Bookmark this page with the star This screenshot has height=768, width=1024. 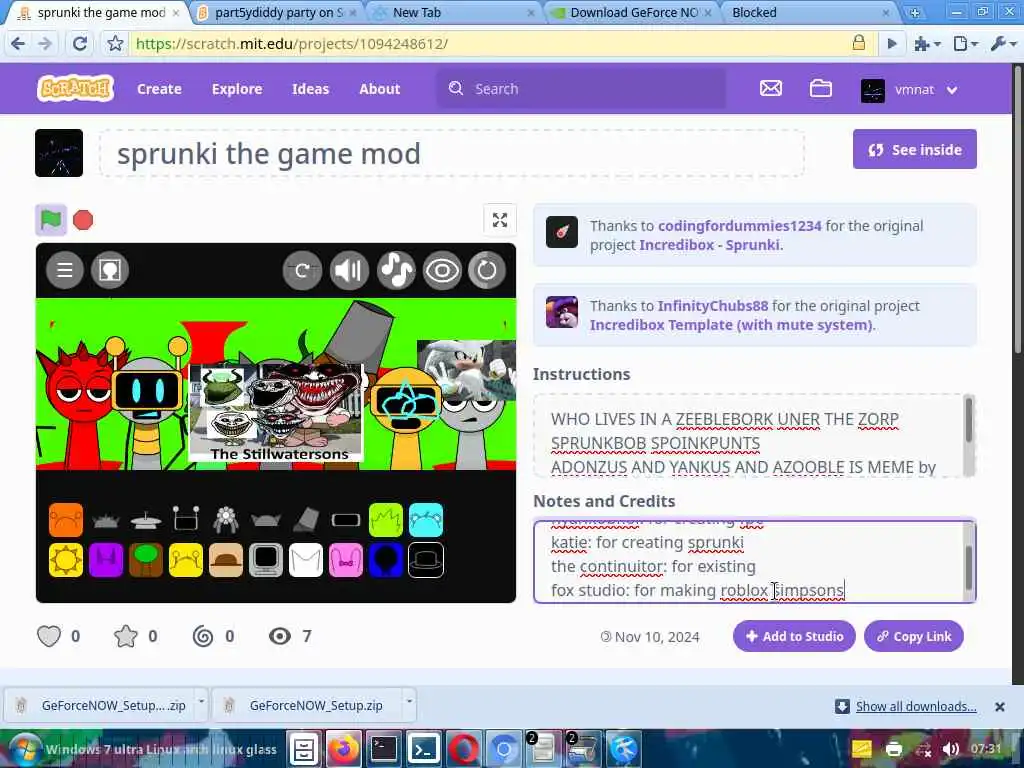(x=115, y=44)
